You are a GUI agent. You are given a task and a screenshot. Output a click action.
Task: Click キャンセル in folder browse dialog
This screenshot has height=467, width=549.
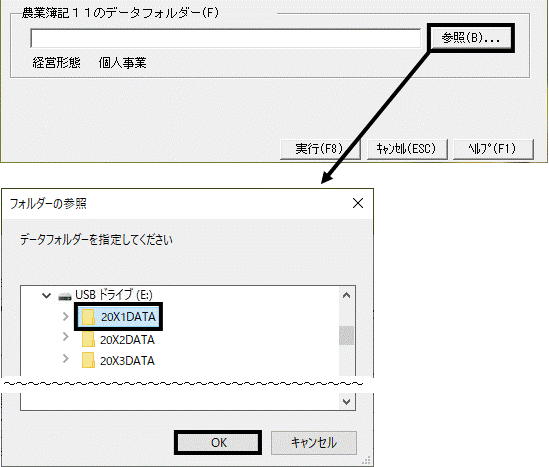click(314, 443)
